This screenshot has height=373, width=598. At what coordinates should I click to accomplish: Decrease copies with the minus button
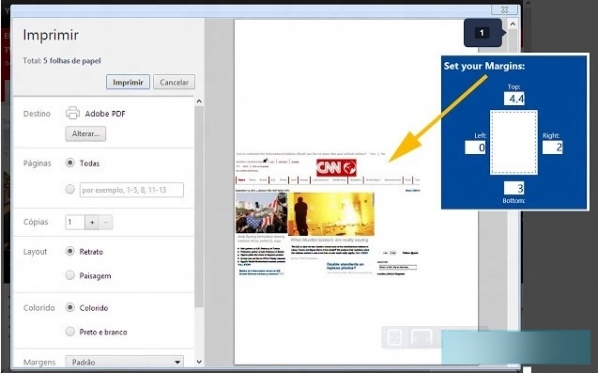point(106,222)
